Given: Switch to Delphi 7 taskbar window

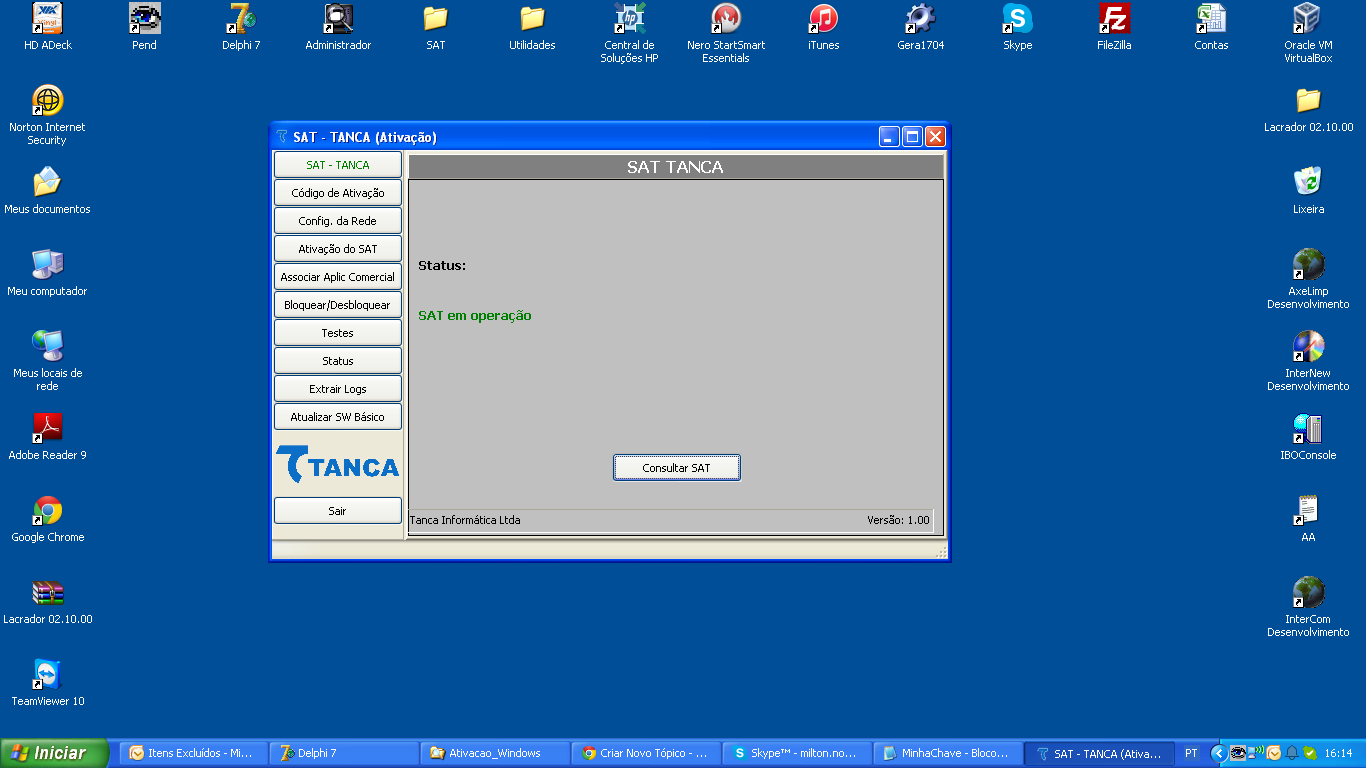Looking at the screenshot, I should tap(345, 753).
